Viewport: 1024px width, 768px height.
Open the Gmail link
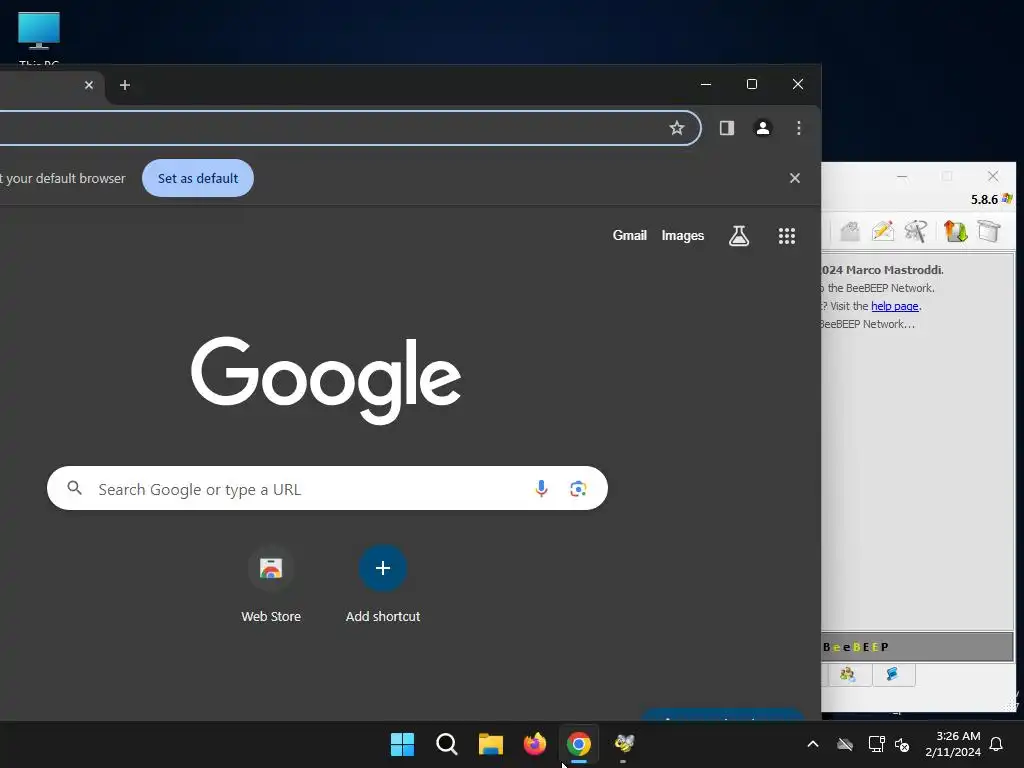[x=630, y=236]
